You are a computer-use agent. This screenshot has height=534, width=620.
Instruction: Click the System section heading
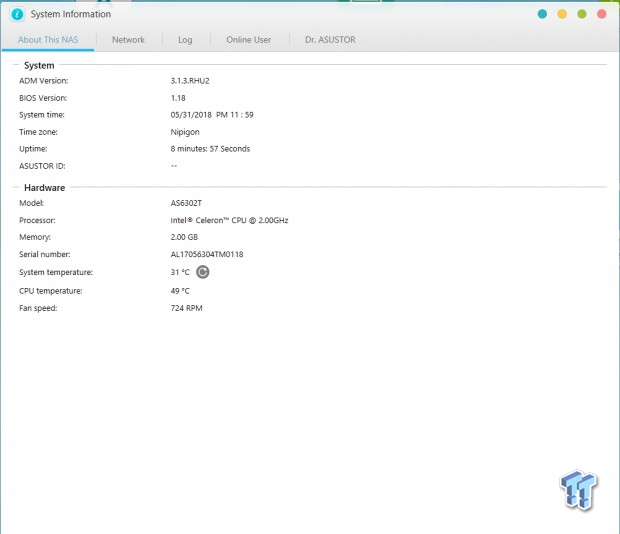point(39,66)
